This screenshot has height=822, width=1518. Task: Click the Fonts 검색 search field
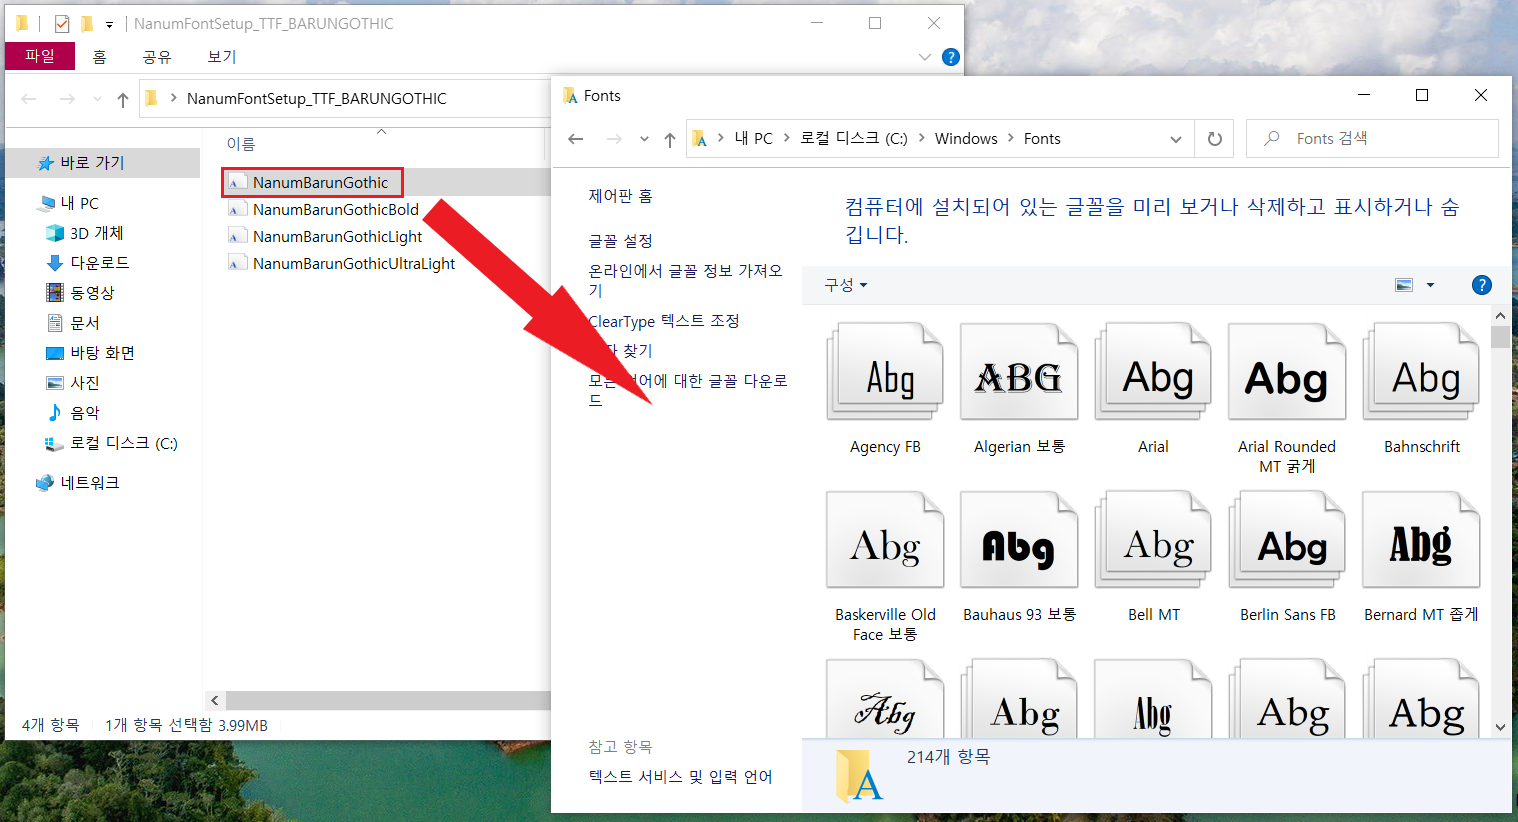point(1372,139)
